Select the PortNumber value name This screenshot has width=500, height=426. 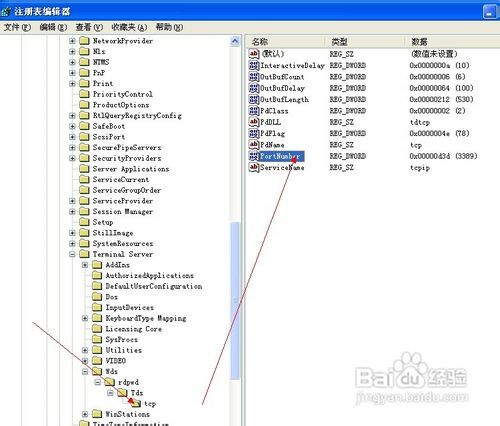(282, 156)
